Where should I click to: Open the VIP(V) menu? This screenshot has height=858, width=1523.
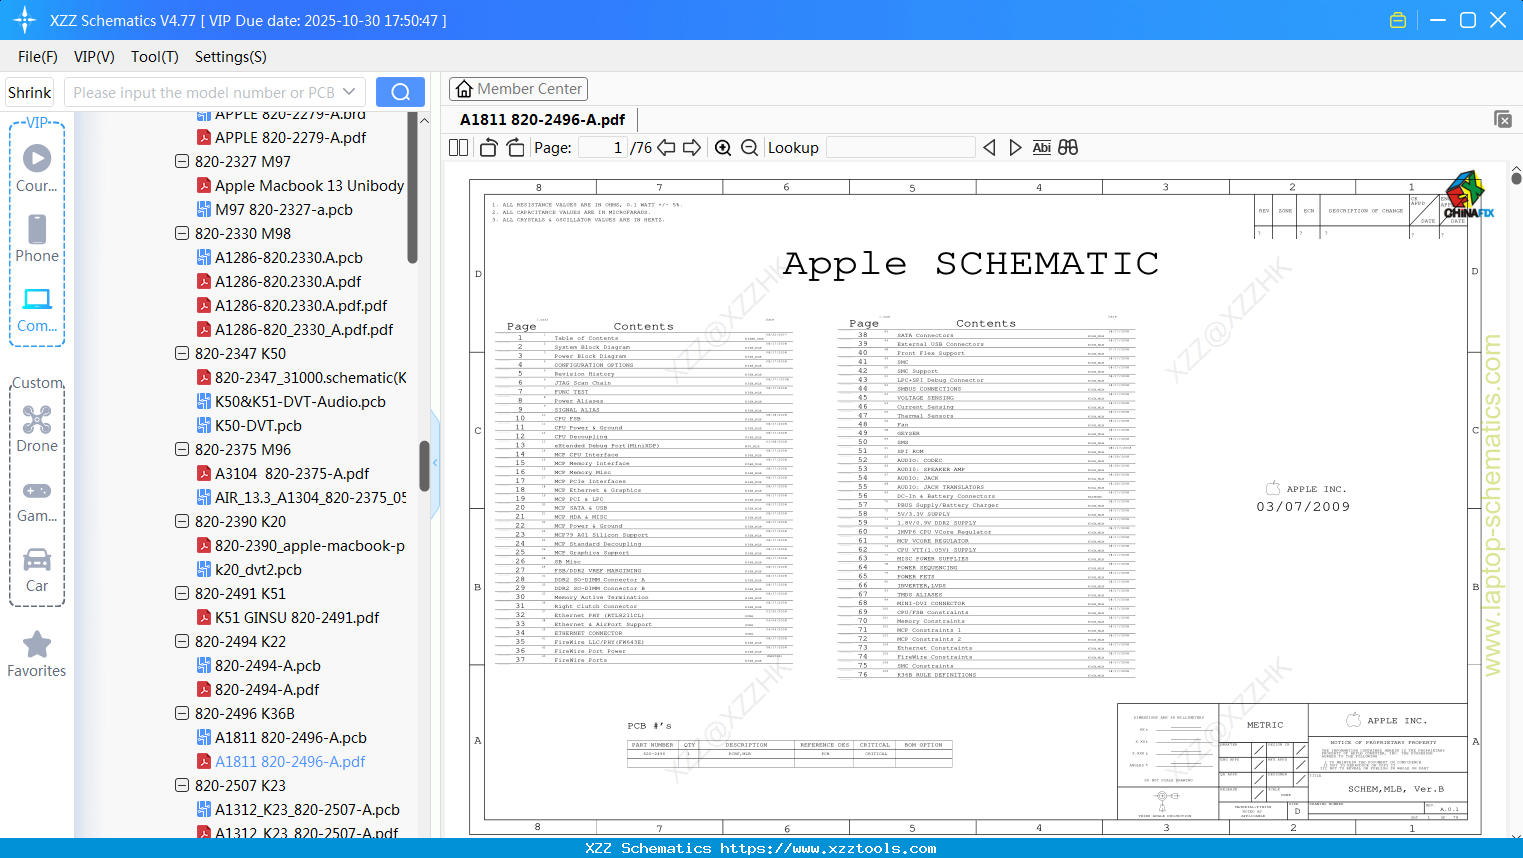(x=94, y=57)
